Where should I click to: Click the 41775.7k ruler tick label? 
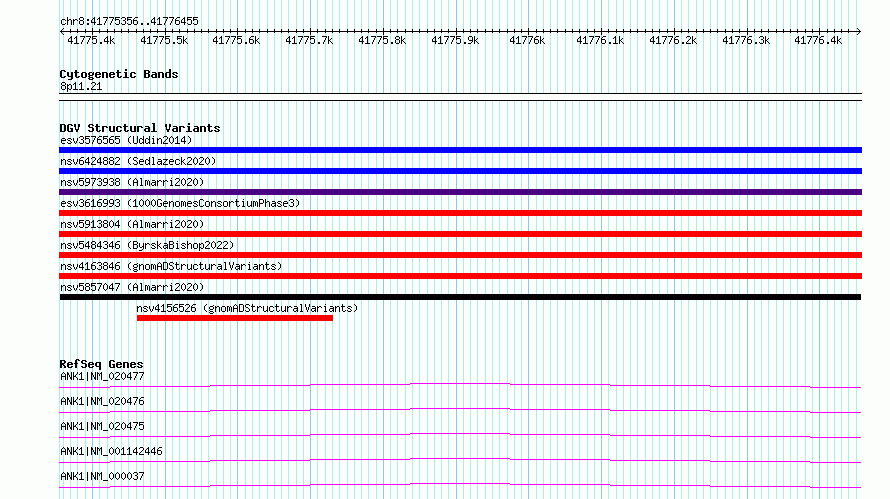pyautogui.click(x=309, y=40)
